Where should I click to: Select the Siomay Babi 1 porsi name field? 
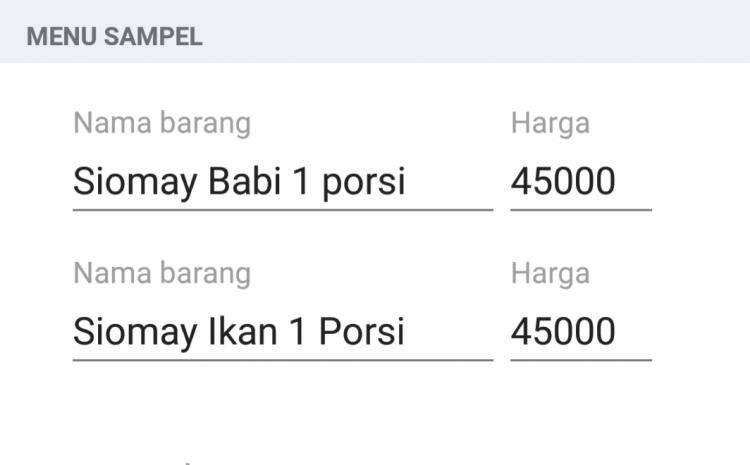283,182
